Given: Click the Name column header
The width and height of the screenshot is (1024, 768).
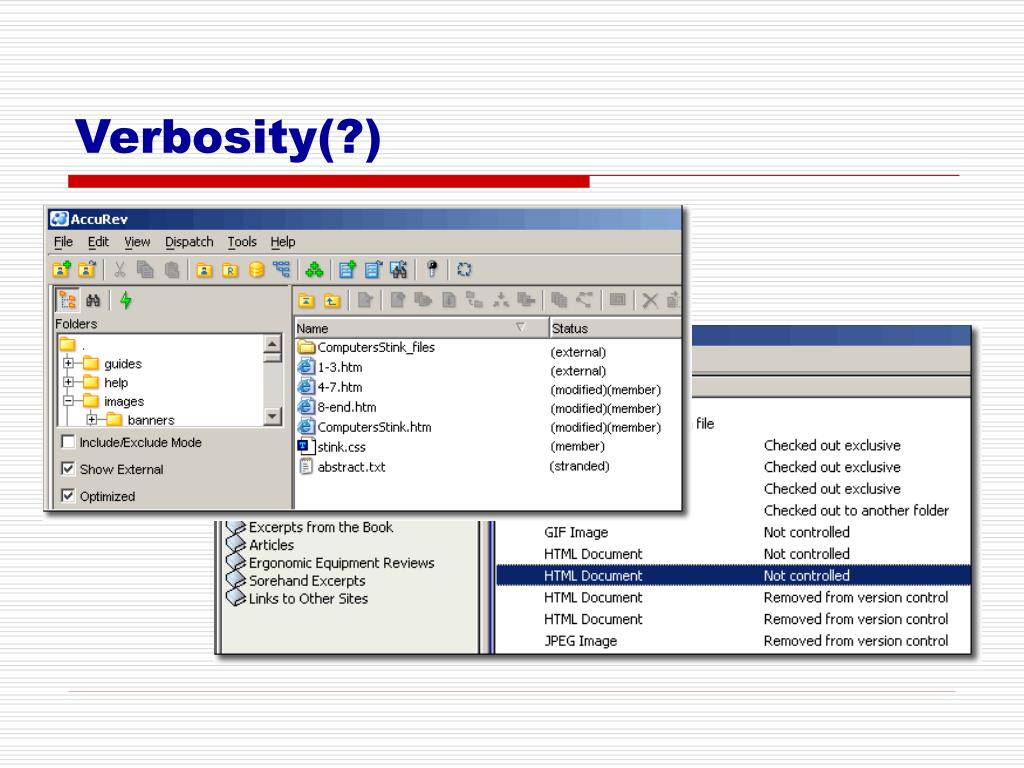Looking at the screenshot, I should tap(422, 328).
